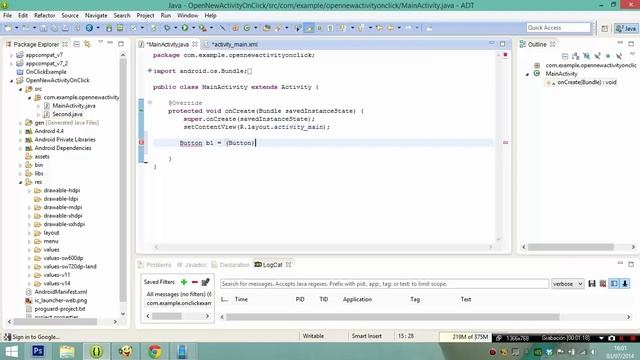
Task: Open the Window menu
Action: tap(187, 16)
